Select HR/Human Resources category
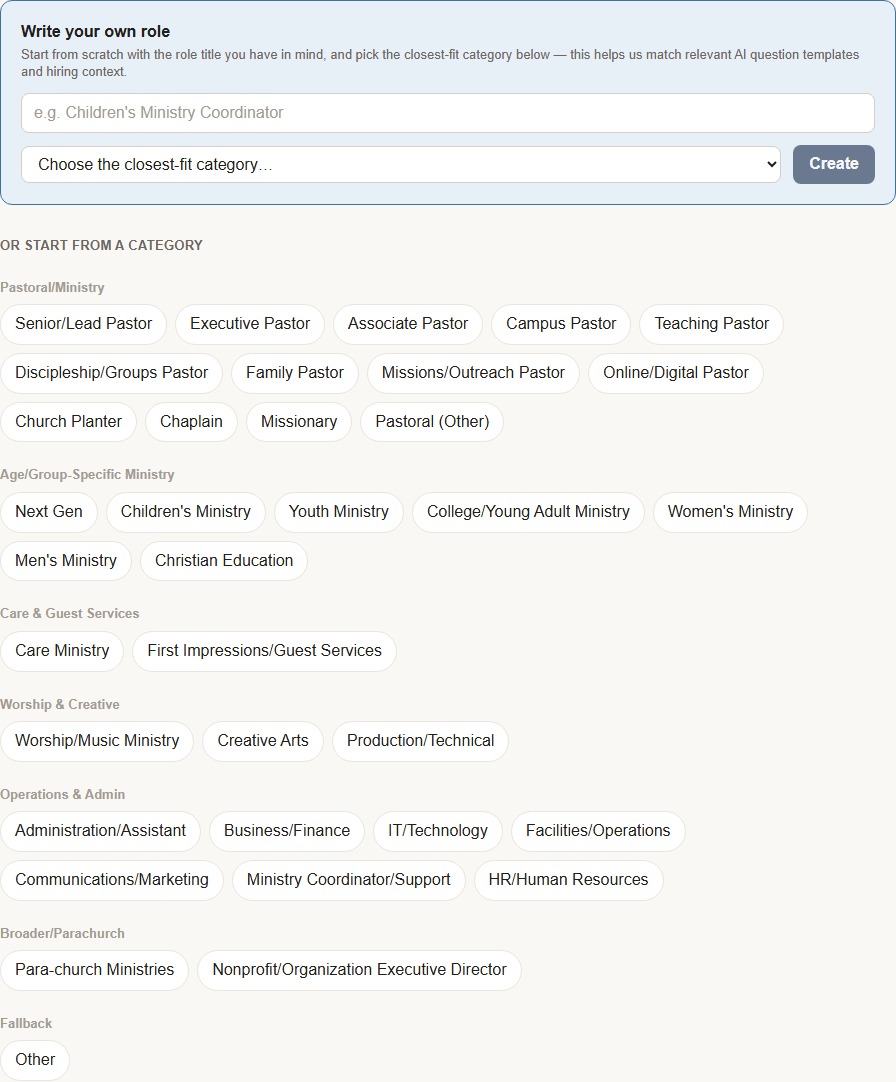896x1082 pixels. (x=568, y=880)
